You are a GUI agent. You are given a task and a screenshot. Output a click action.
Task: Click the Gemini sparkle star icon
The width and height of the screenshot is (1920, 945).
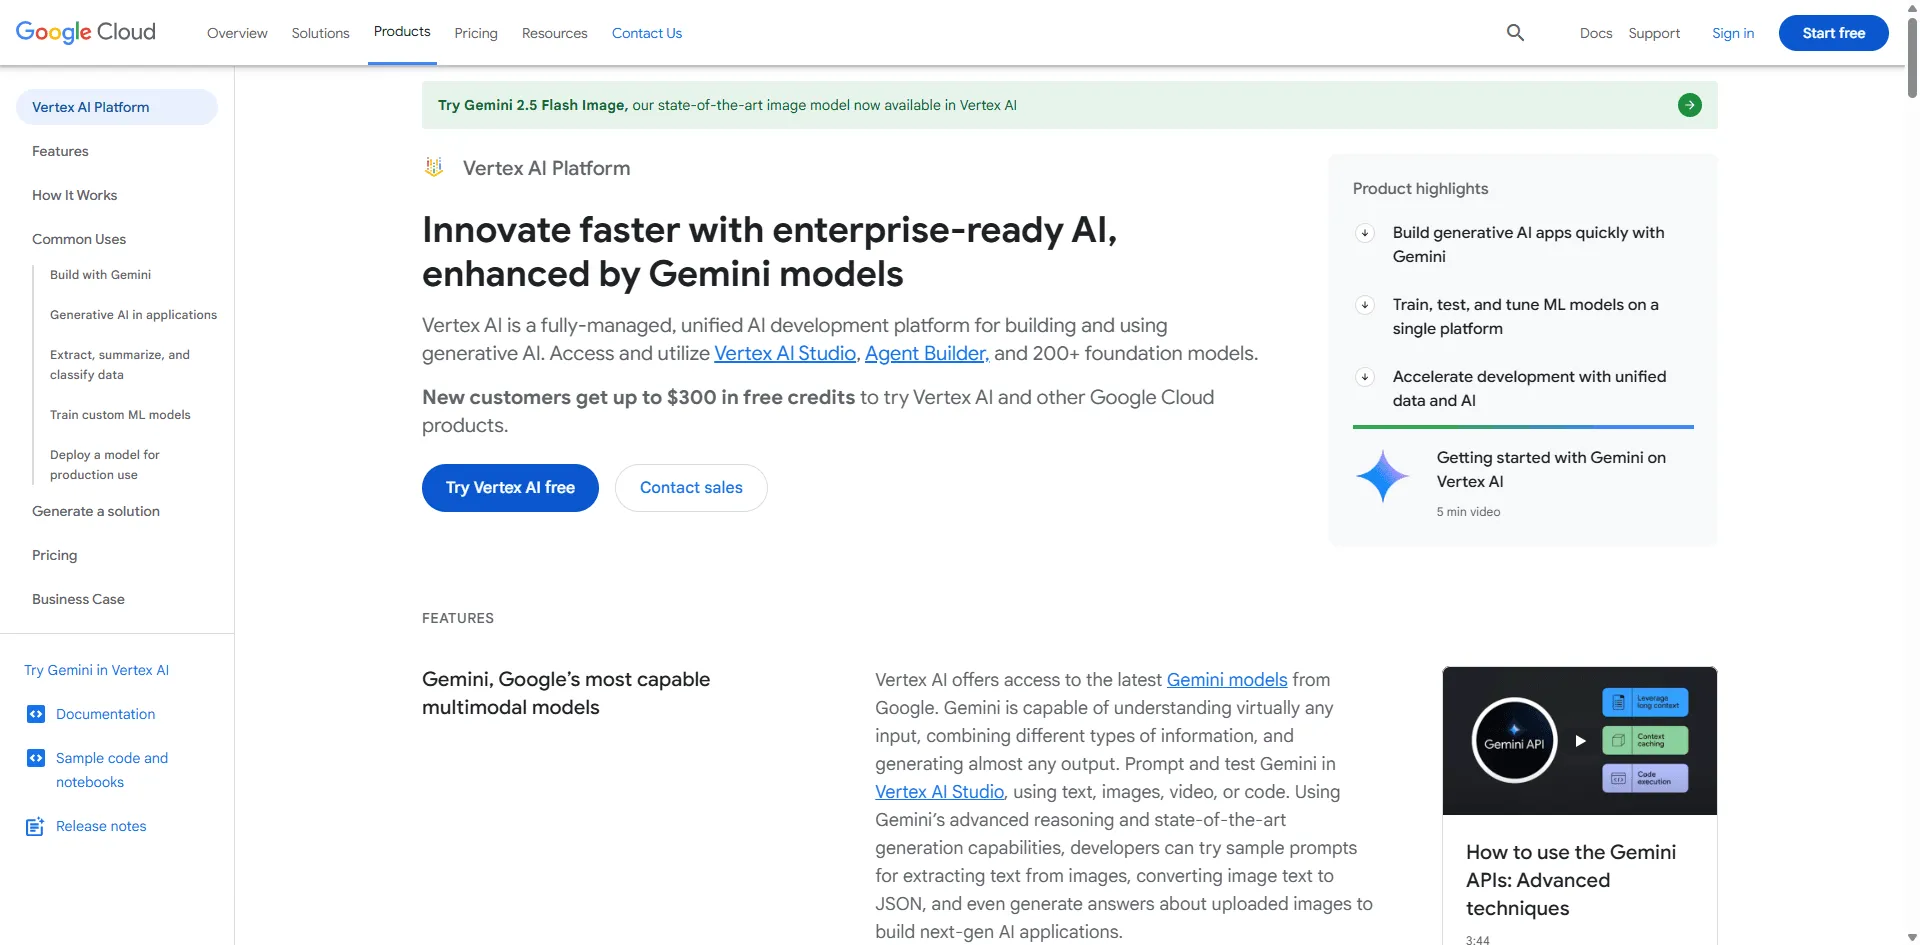point(1382,476)
